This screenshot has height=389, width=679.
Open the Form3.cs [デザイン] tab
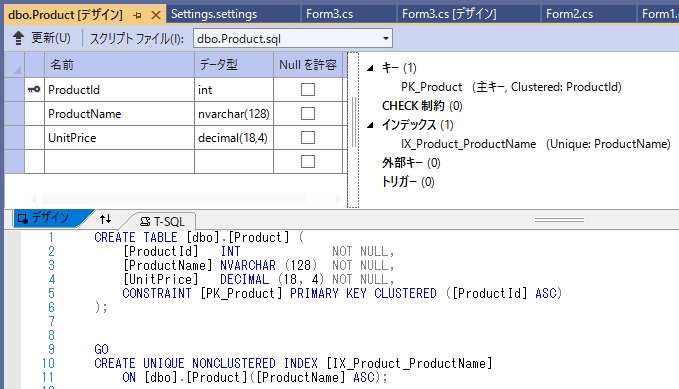449,14
